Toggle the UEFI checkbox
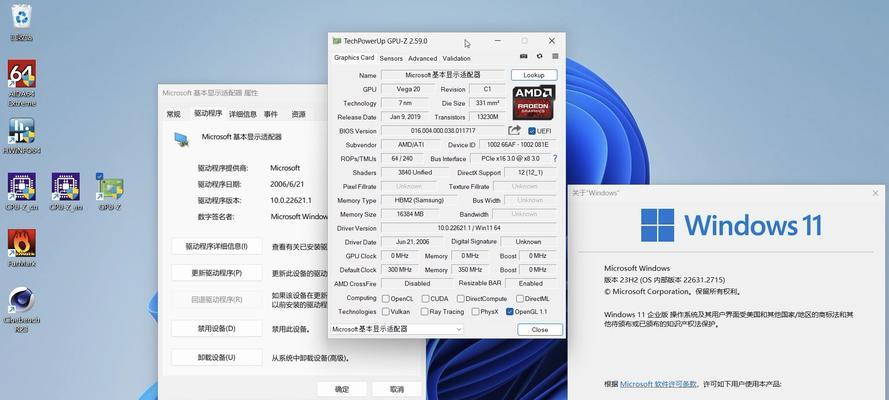889x400 pixels. [x=532, y=131]
